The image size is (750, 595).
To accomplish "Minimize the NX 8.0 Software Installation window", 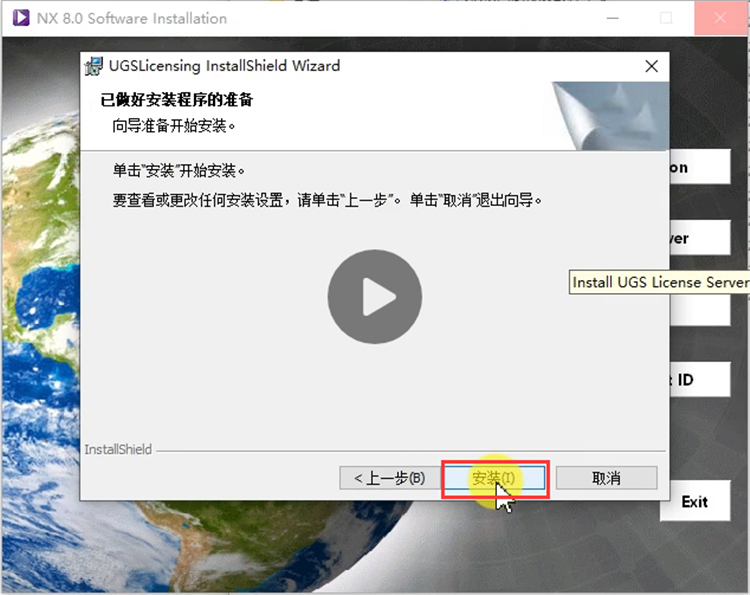I will 613,18.
